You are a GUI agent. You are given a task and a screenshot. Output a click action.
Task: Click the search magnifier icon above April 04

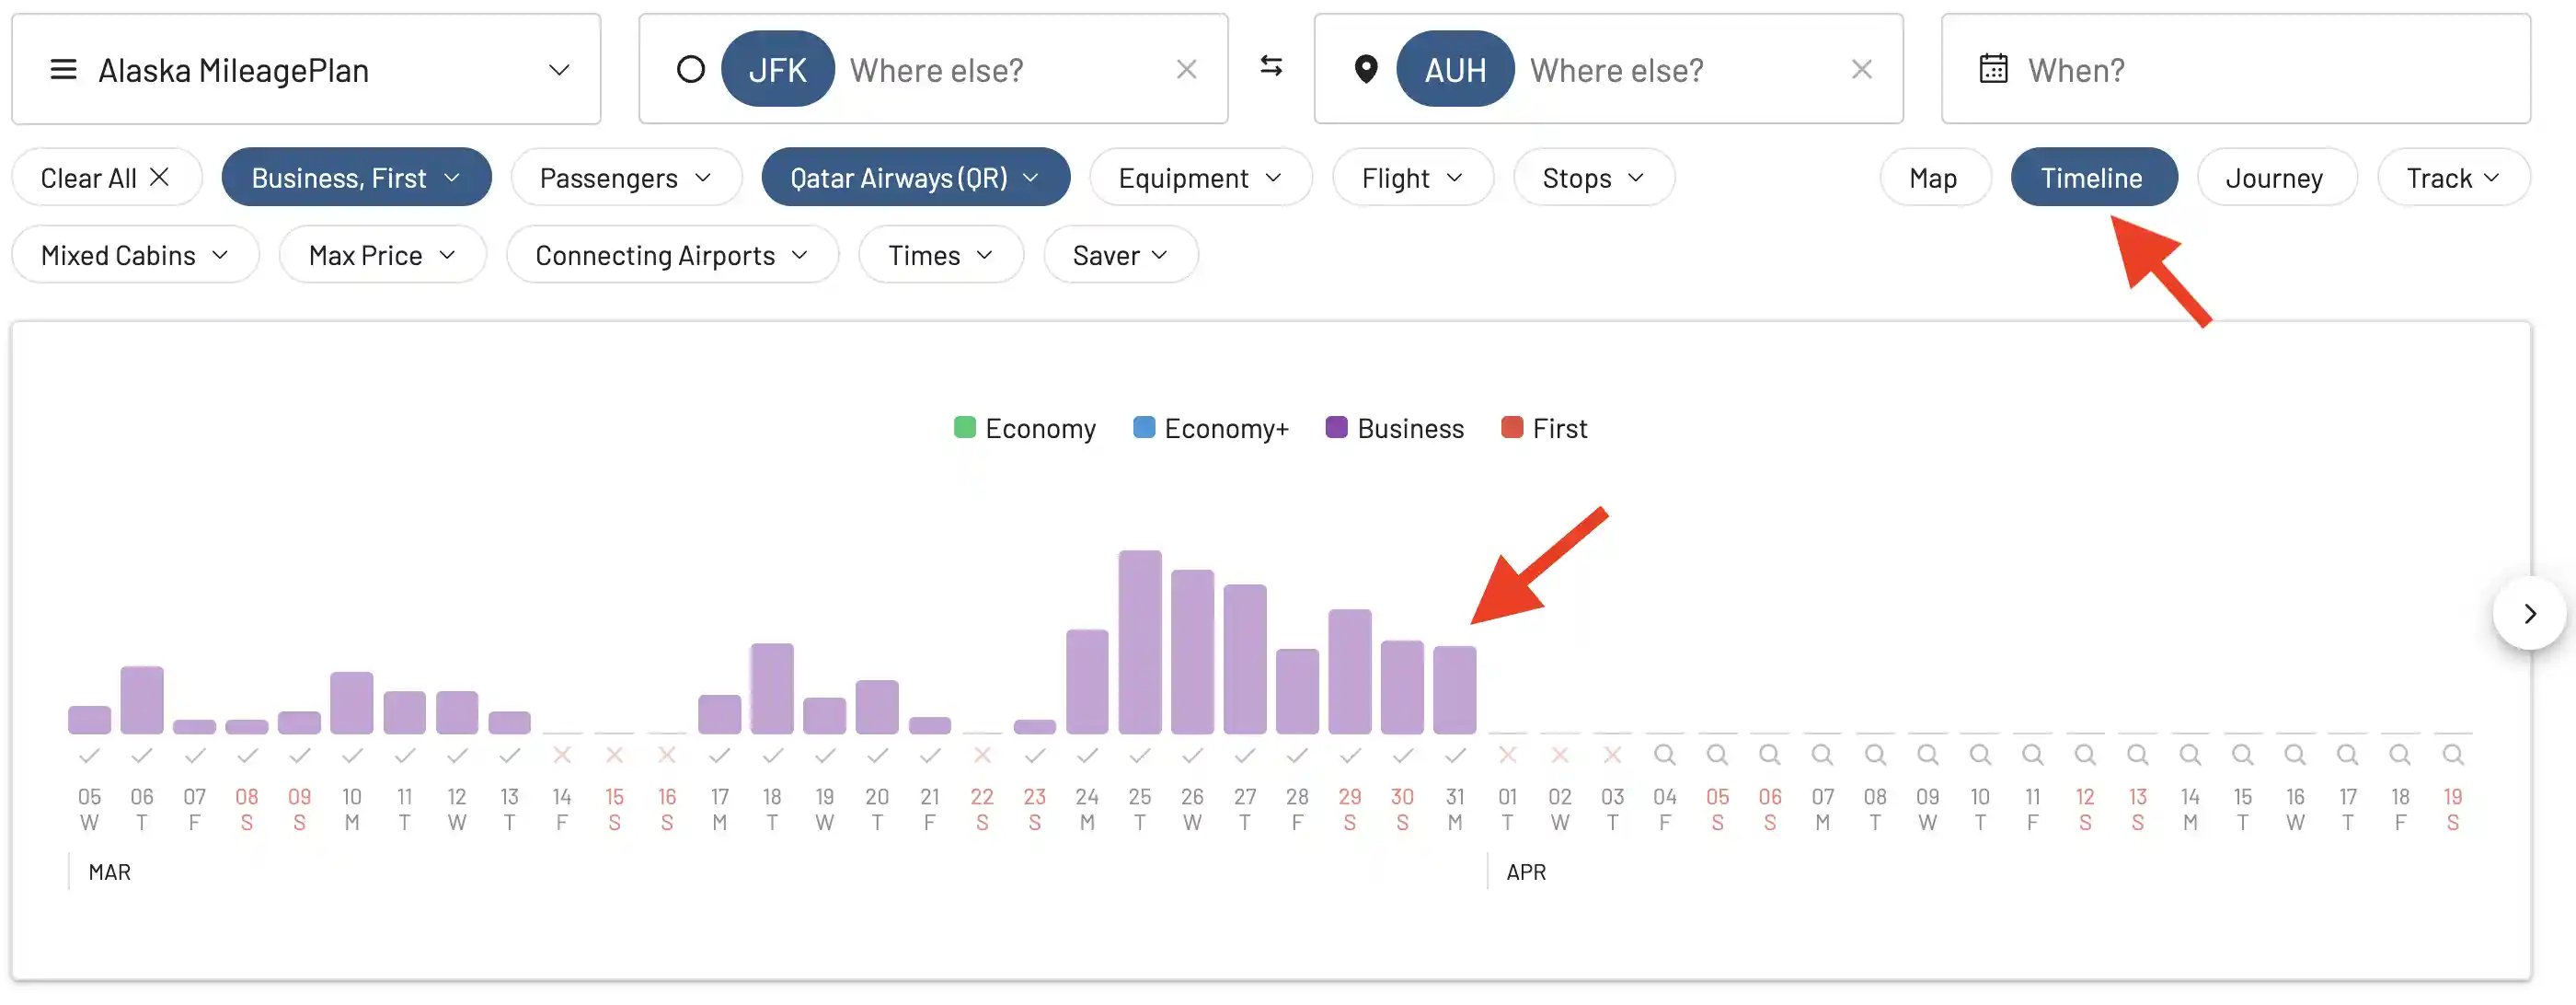tap(1665, 755)
